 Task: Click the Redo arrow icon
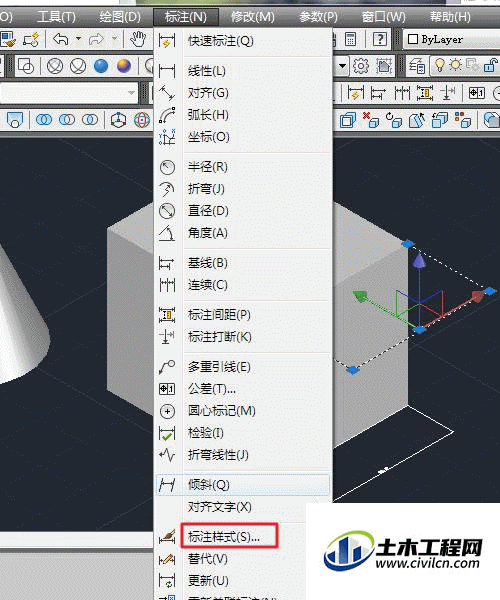96,39
